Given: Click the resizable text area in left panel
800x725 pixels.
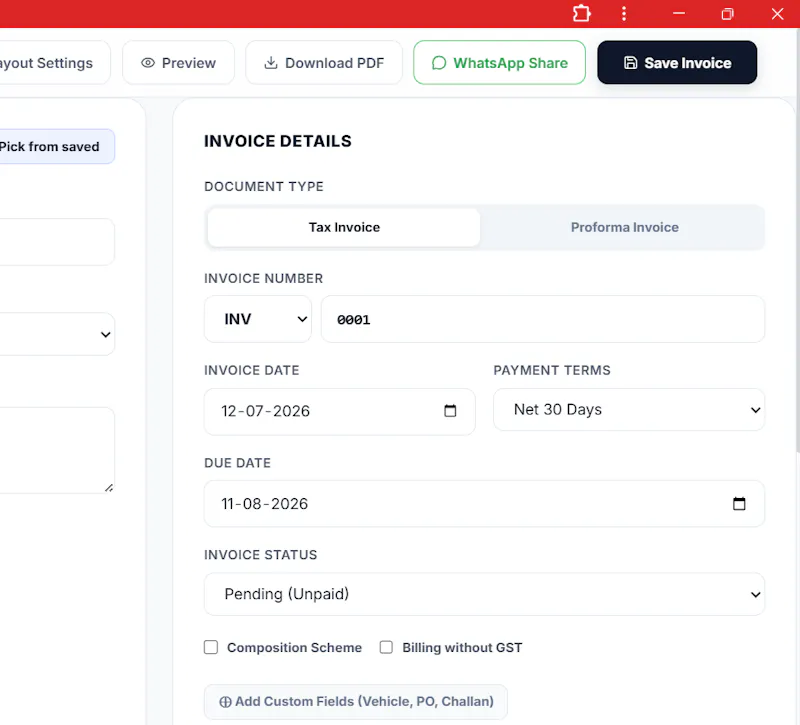Looking at the screenshot, I should (56, 450).
